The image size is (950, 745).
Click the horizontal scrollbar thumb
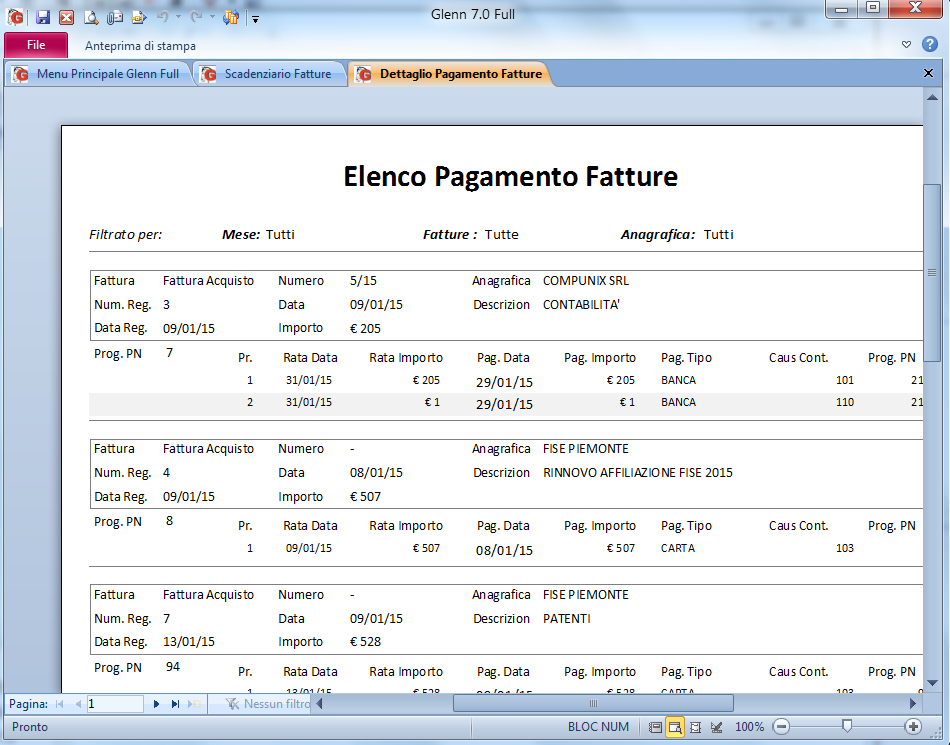click(x=593, y=703)
